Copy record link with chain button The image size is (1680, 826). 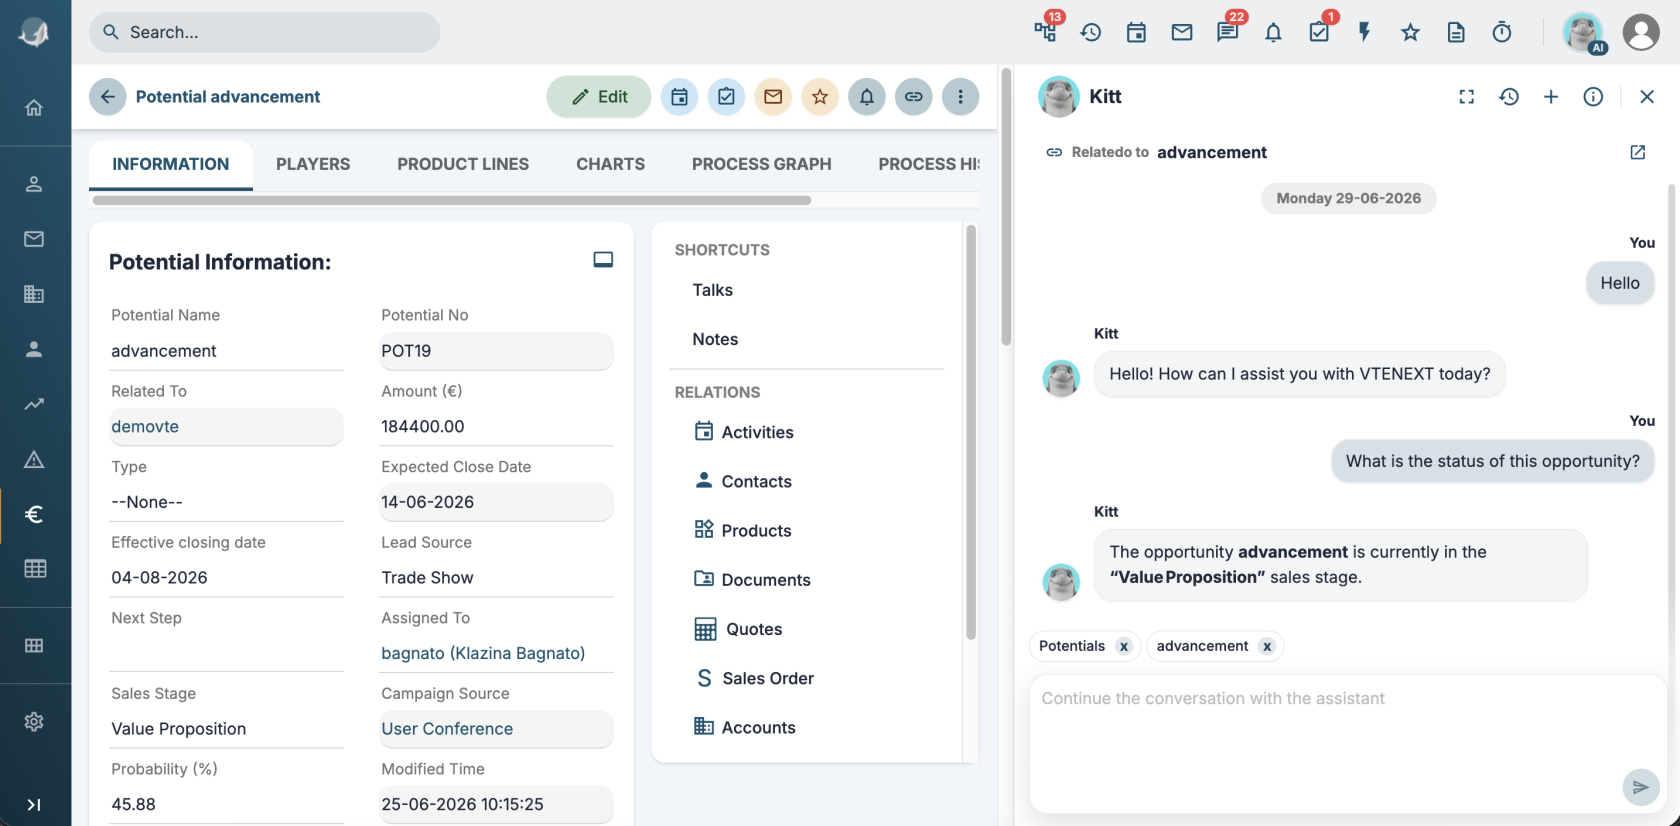coord(914,97)
